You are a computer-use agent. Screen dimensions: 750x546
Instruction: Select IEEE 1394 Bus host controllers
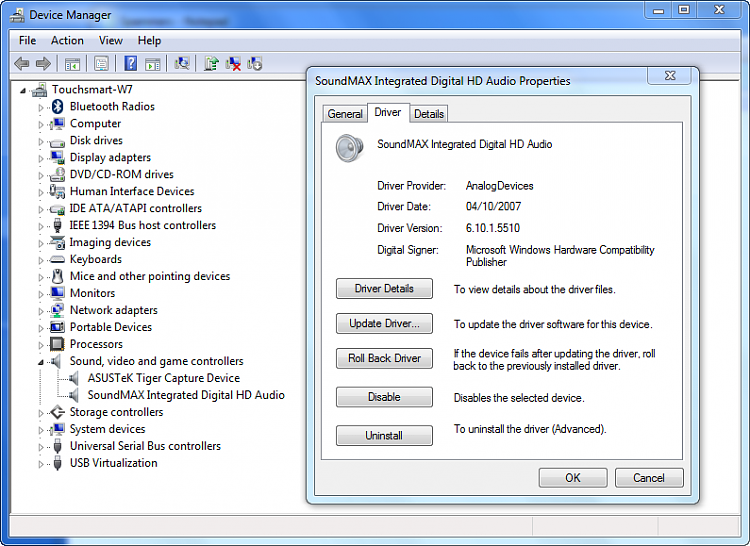pyautogui.click(x=143, y=225)
